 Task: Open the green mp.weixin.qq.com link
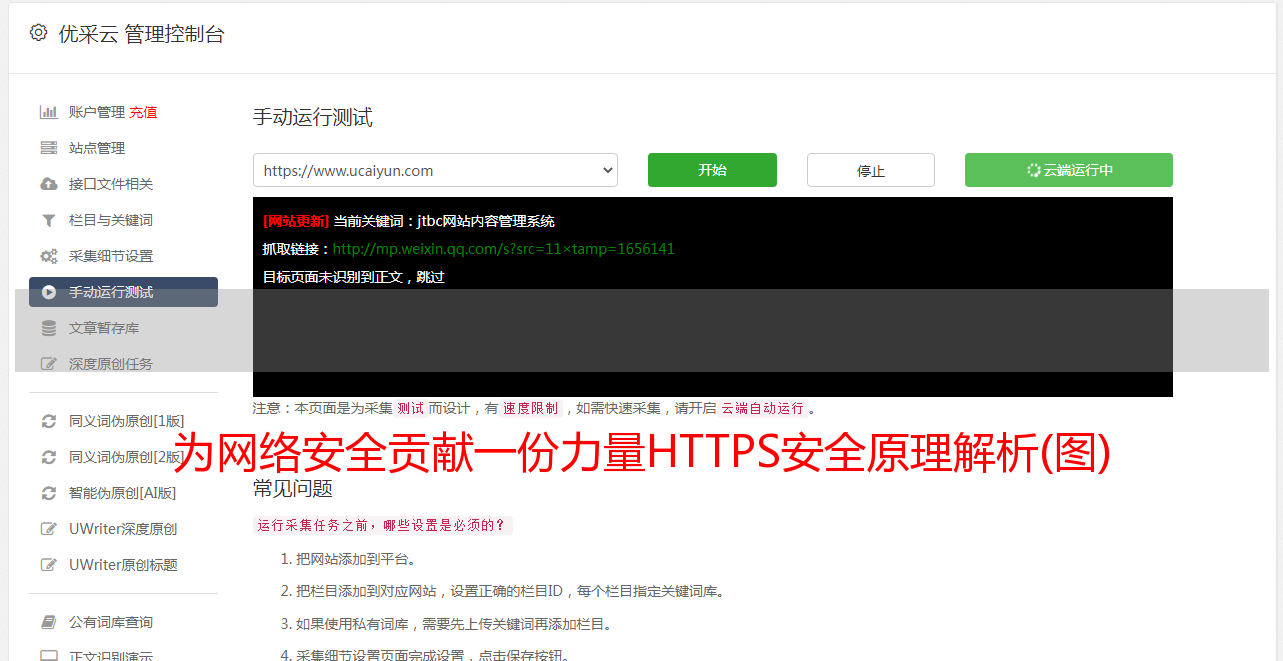tap(504, 249)
